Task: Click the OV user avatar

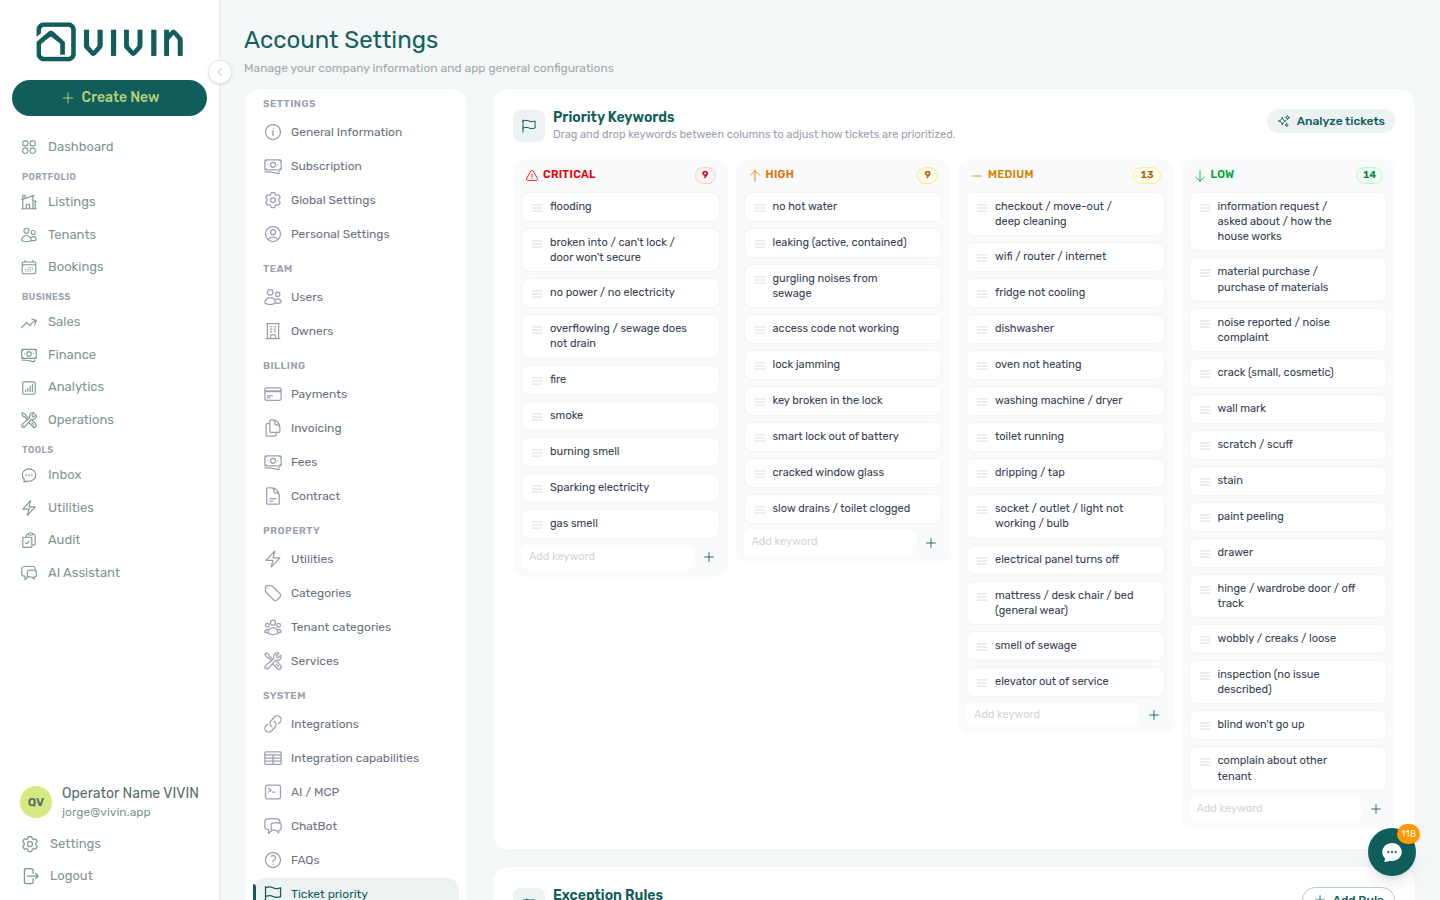Action: pos(36,802)
